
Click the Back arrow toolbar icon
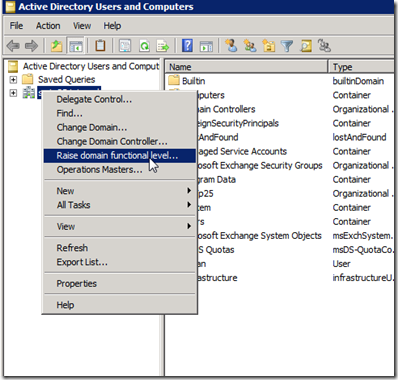click(13, 46)
